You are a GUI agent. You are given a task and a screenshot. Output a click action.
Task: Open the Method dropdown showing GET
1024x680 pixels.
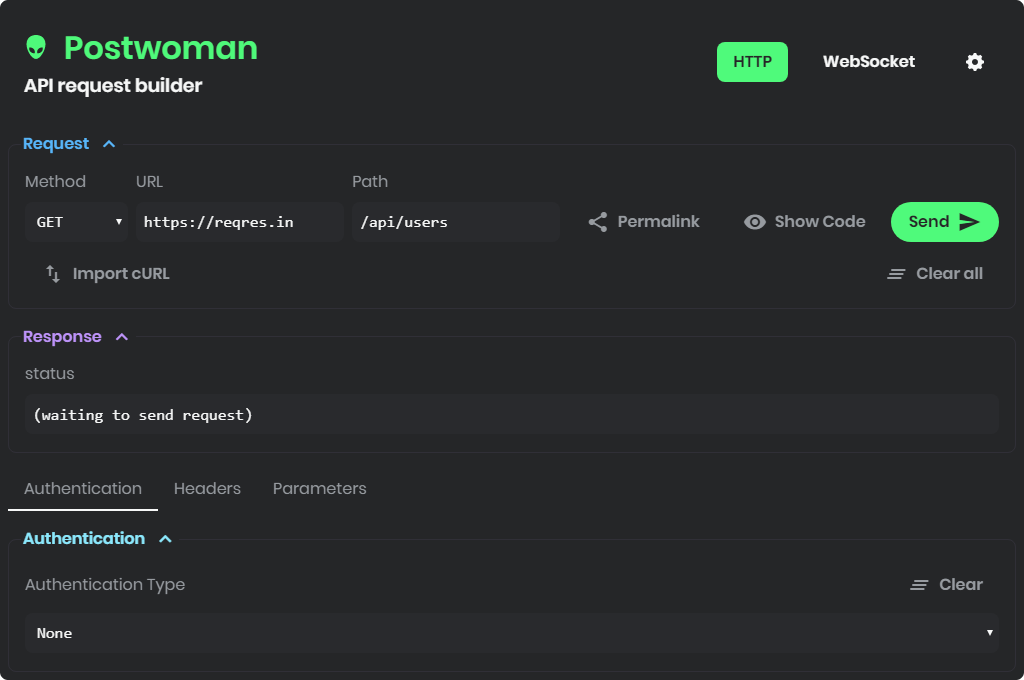tap(76, 221)
